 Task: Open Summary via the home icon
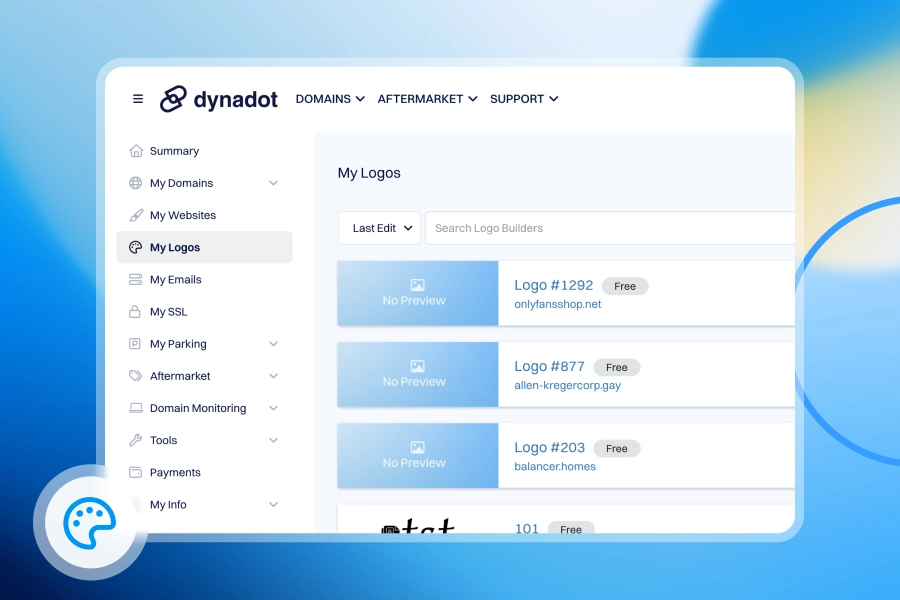click(136, 151)
